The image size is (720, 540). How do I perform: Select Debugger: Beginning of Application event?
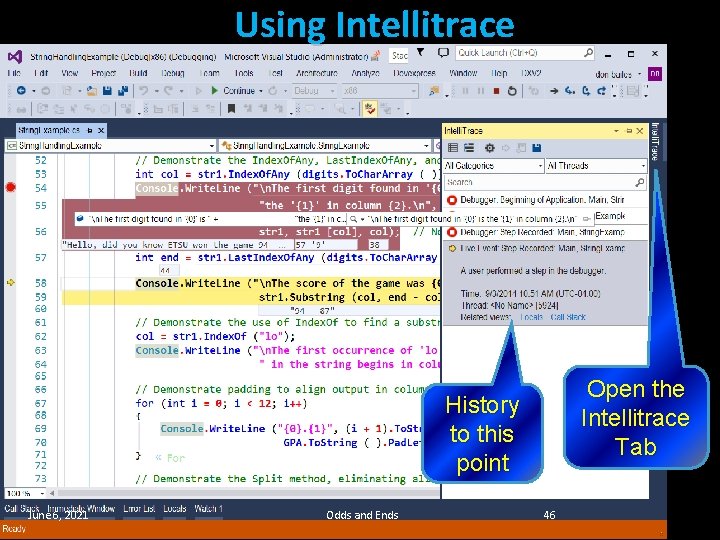pyautogui.click(x=546, y=200)
